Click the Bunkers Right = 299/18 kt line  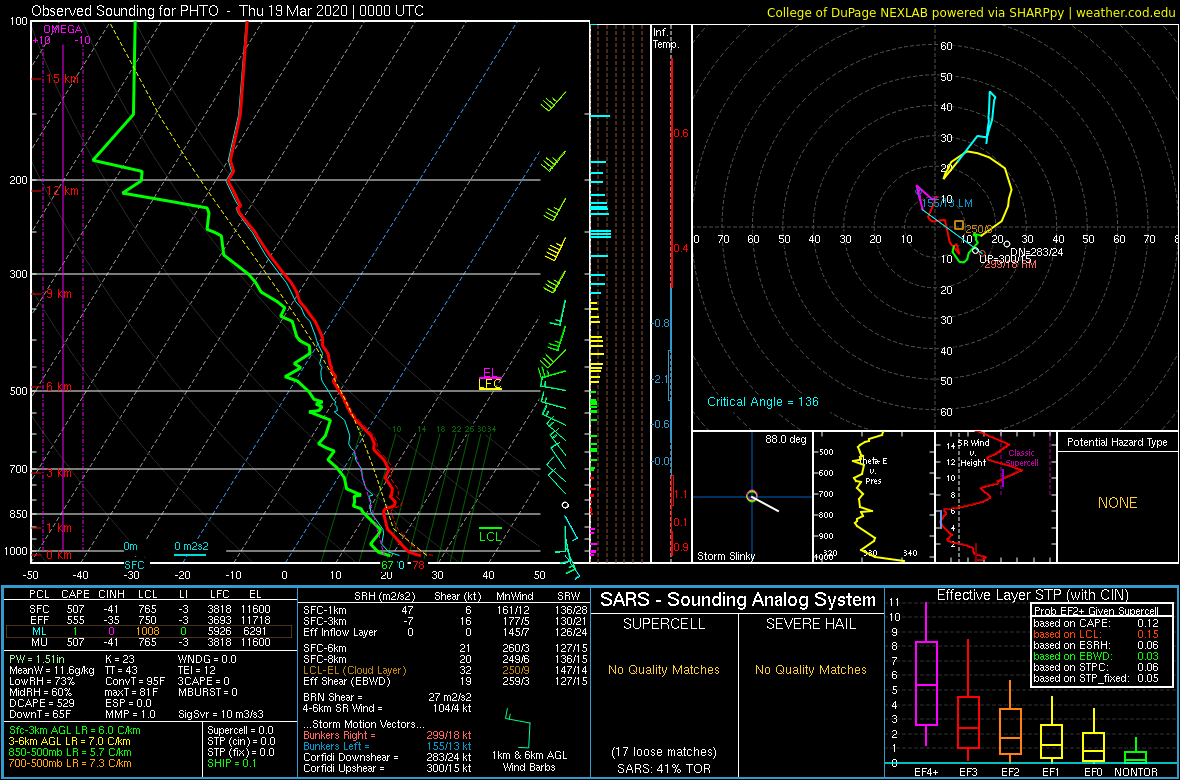tap(387, 735)
